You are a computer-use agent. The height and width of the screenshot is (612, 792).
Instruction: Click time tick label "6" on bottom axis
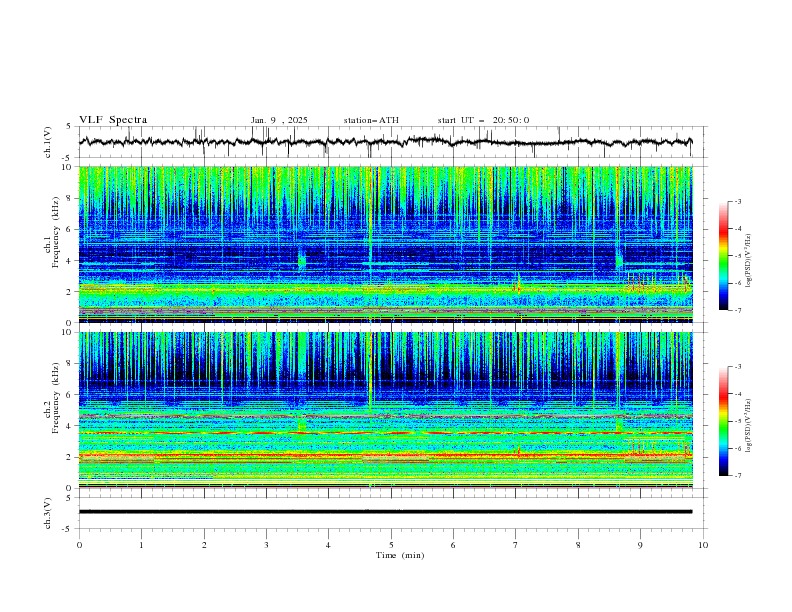coord(453,545)
